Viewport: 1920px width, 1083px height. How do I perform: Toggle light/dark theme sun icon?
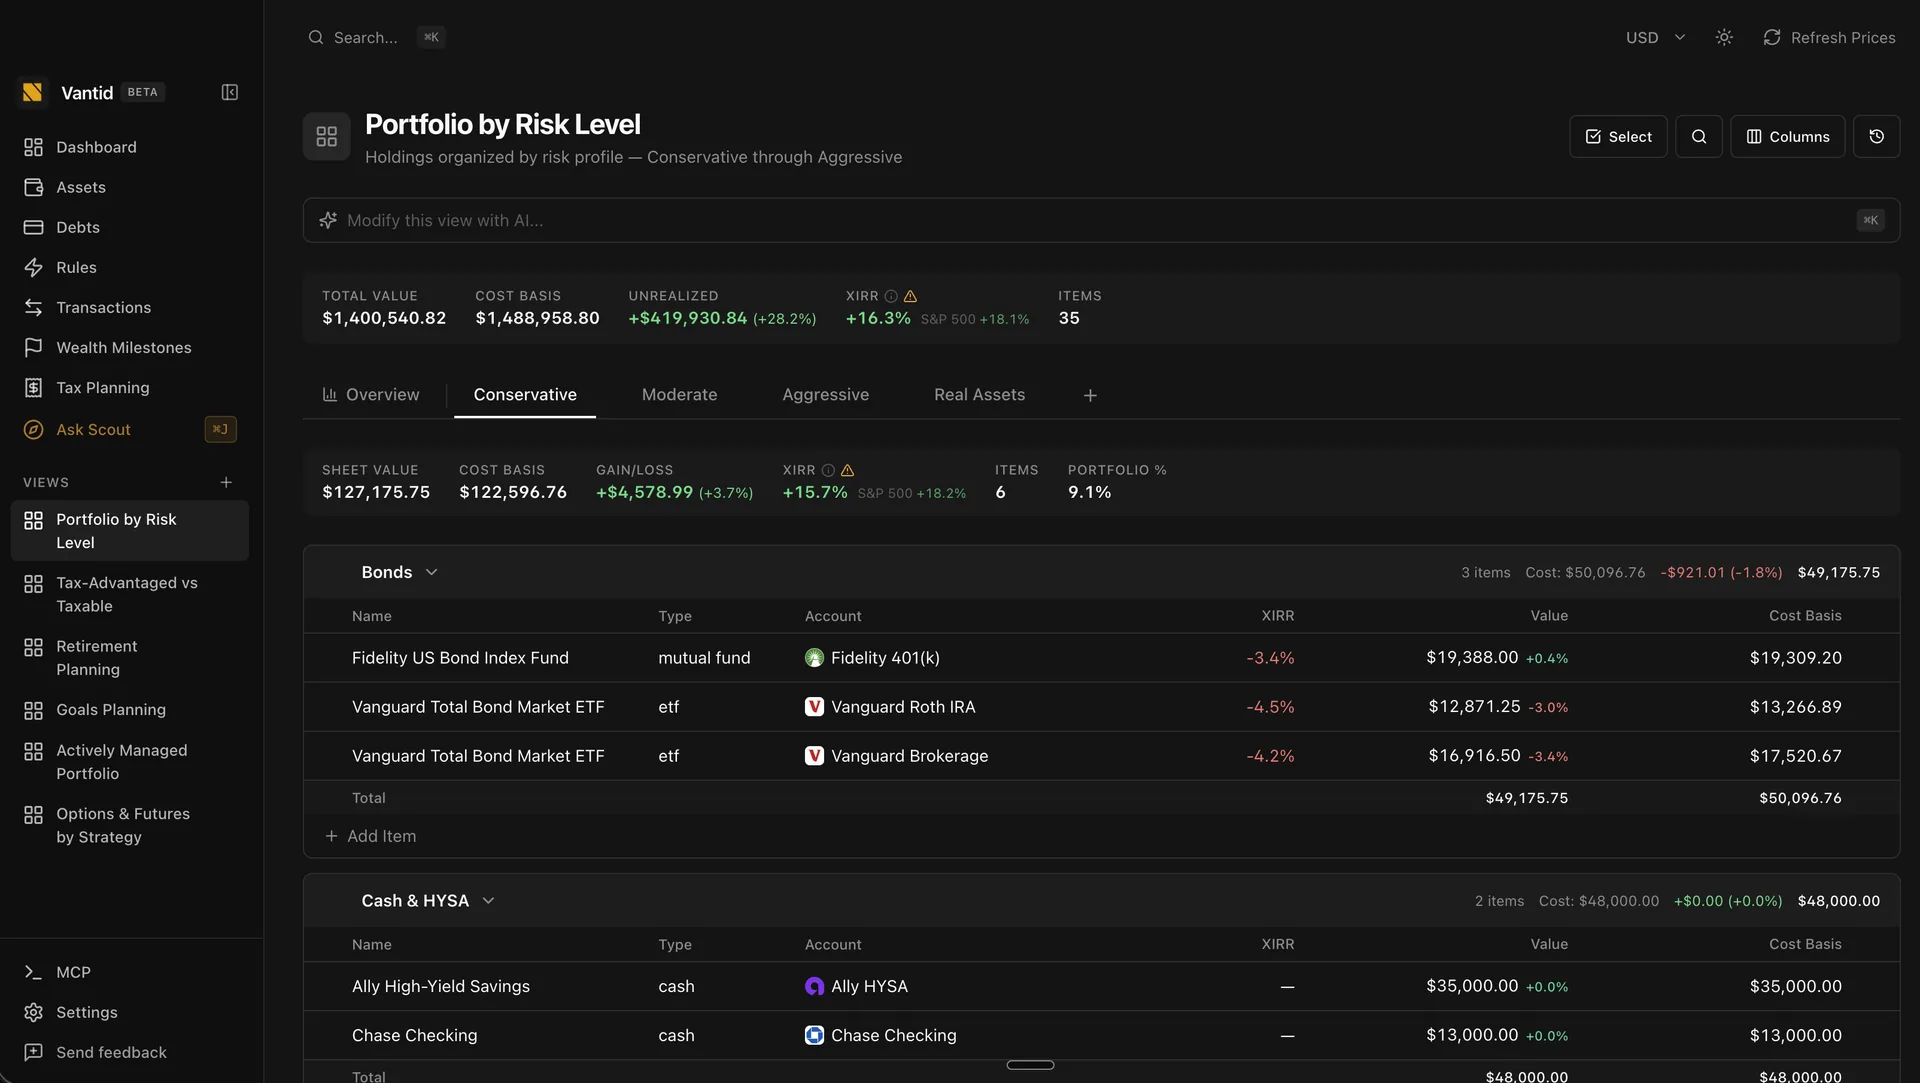pyautogui.click(x=1724, y=37)
